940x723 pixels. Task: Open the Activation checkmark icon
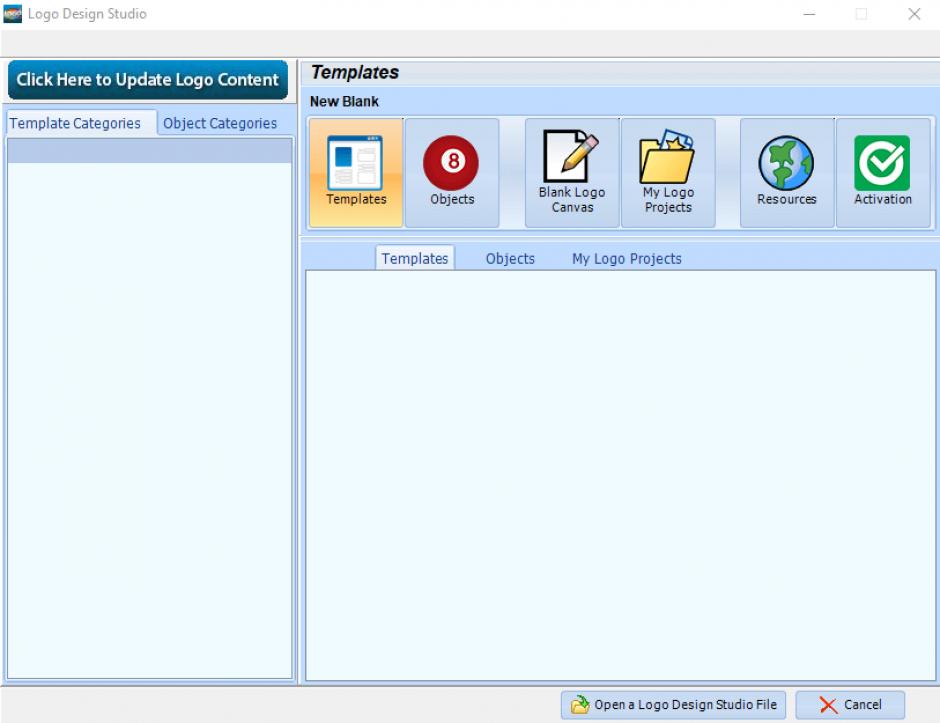click(882, 173)
